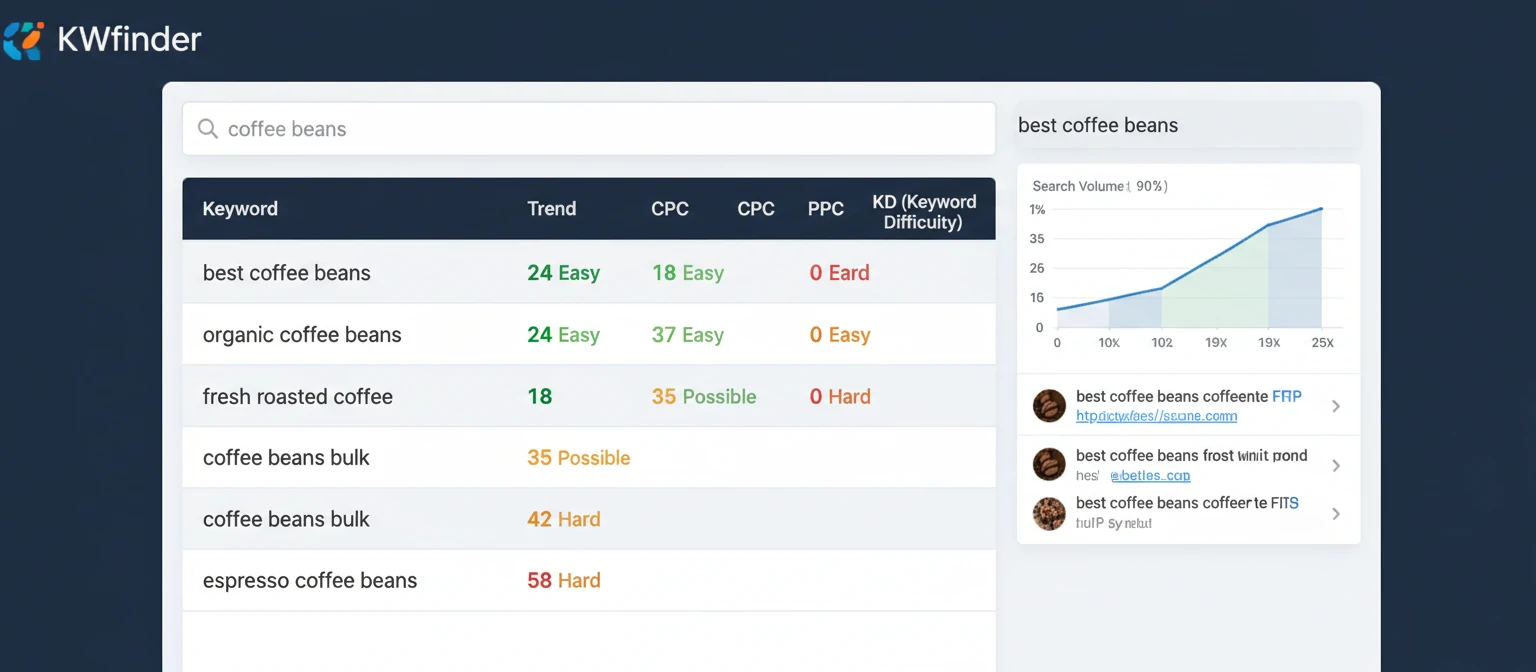Expand the first 'best coffee beans coffeente' result
Screen dimensions: 1536x672
[x=1337, y=405]
